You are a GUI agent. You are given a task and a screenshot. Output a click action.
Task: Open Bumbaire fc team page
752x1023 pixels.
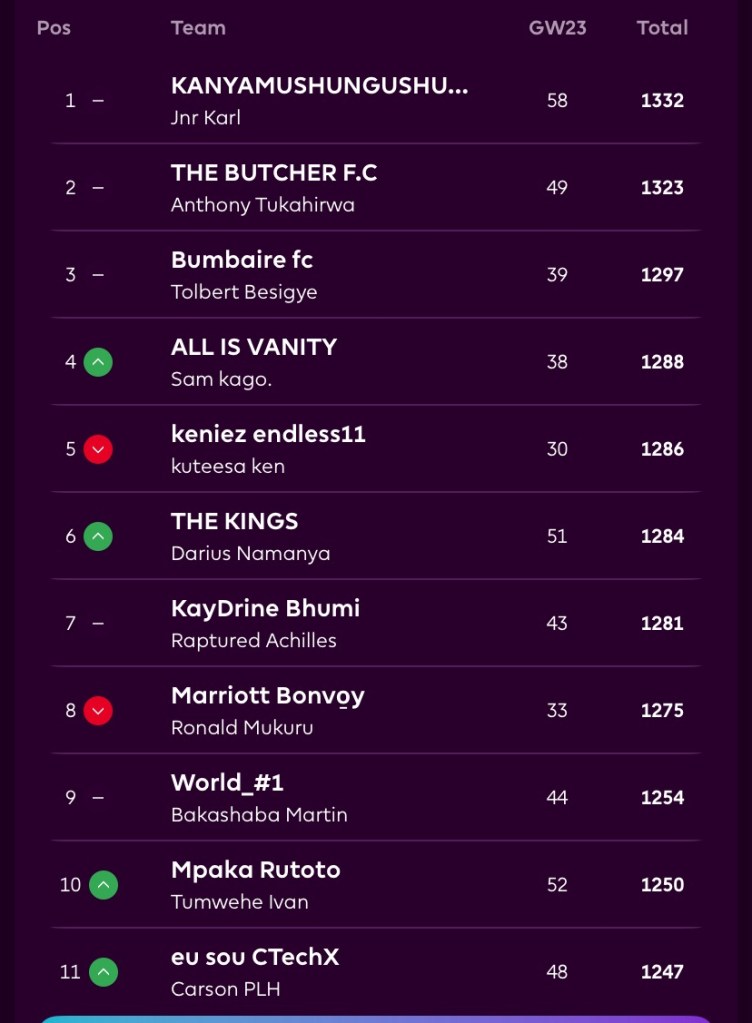[242, 260]
